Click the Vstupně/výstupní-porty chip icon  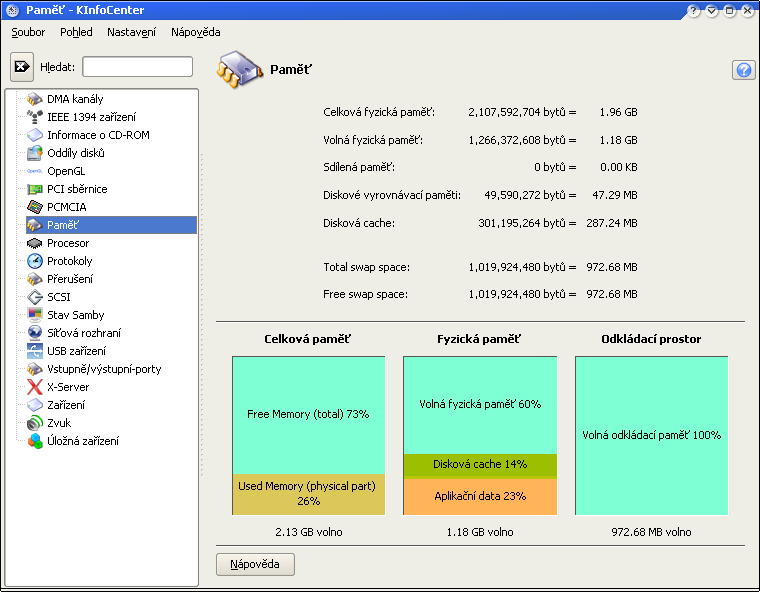coord(35,369)
